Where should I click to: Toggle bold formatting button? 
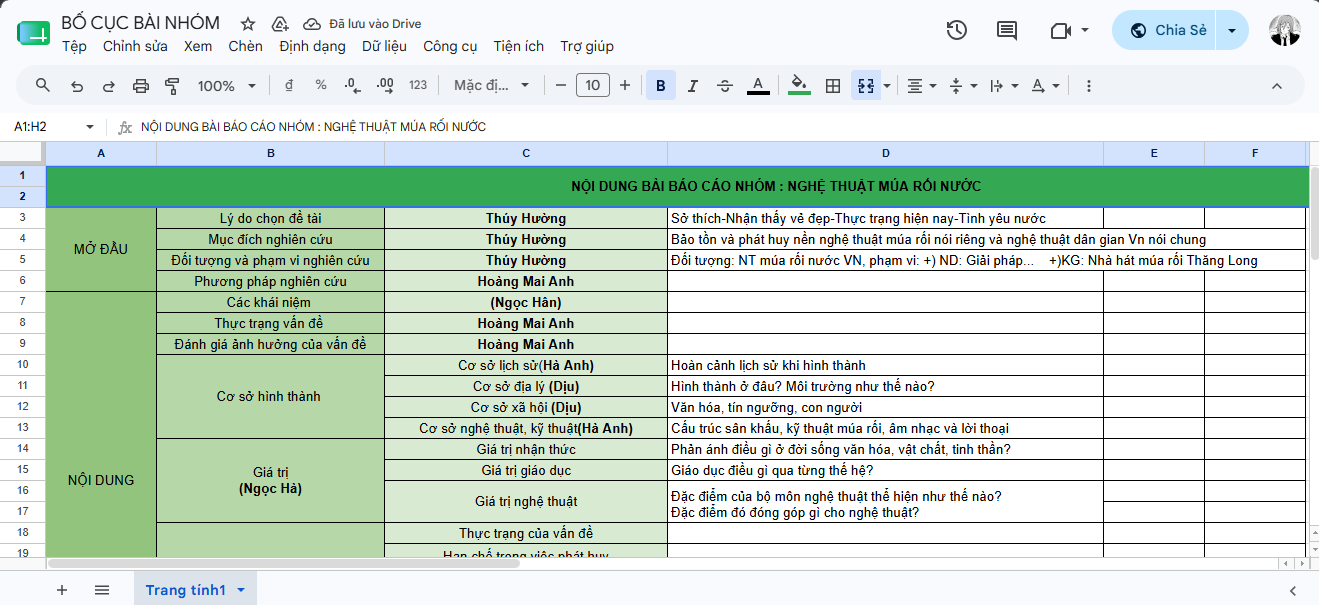pyautogui.click(x=661, y=86)
